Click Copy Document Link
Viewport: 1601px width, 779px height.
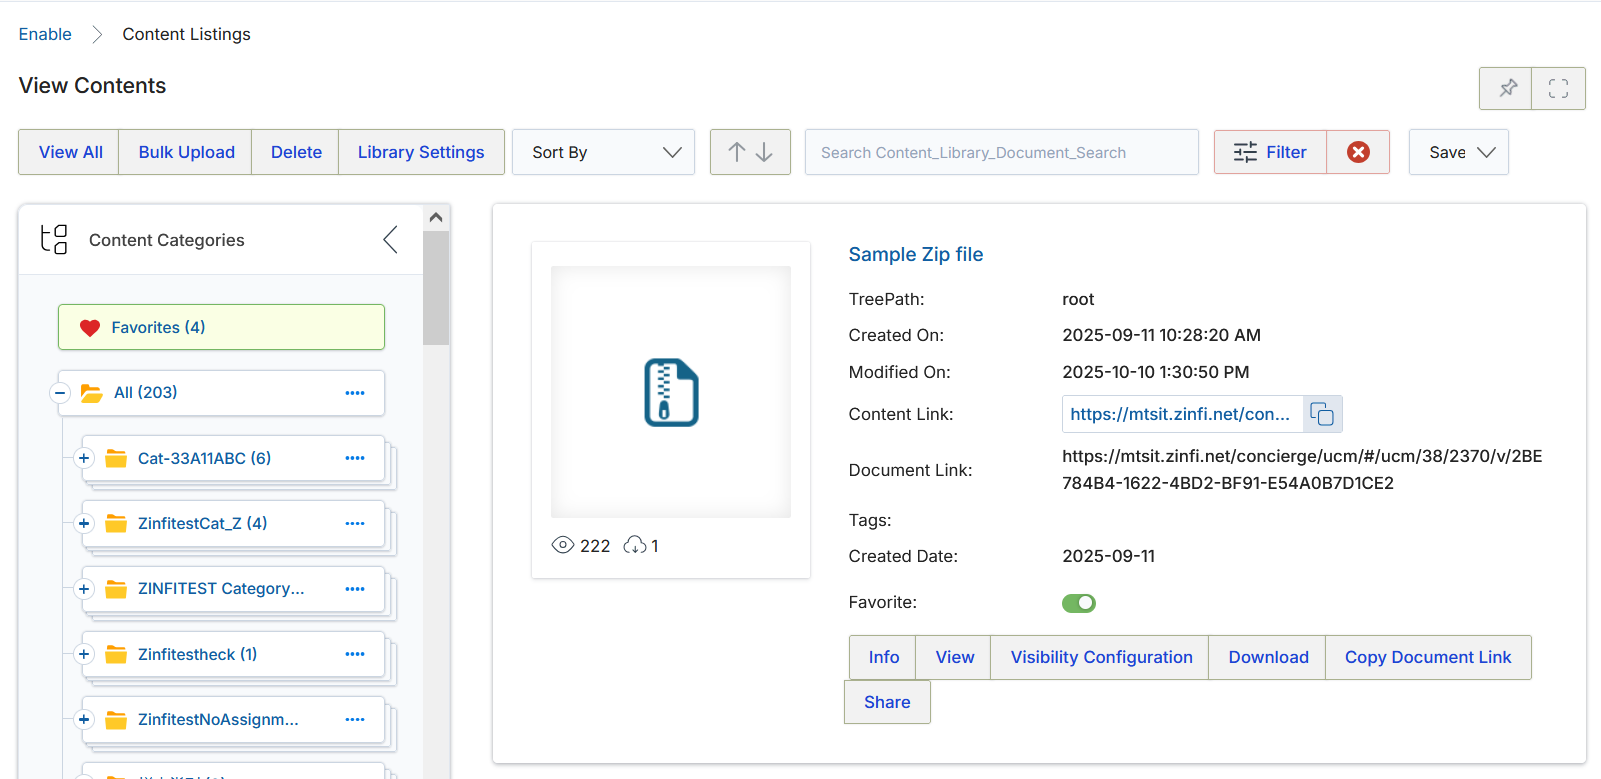click(x=1428, y=657)
